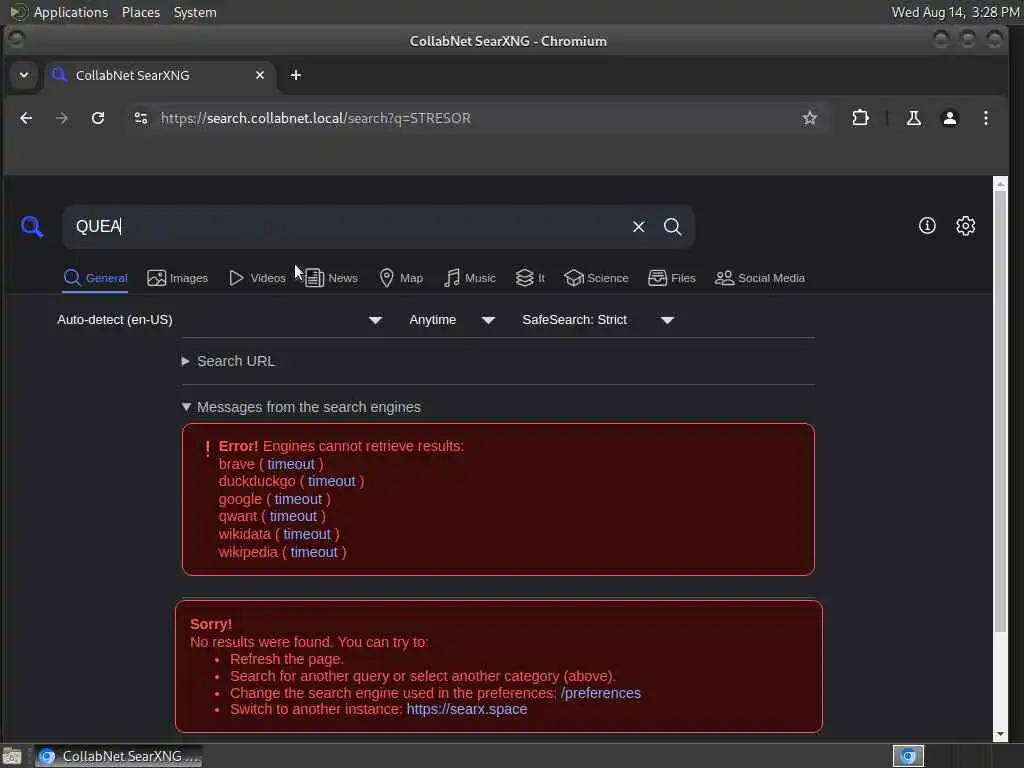Image resolution: width=1024 pixels, height=768 pixels.
Task: Go back with browser back arrow
Action: [26, 118]
